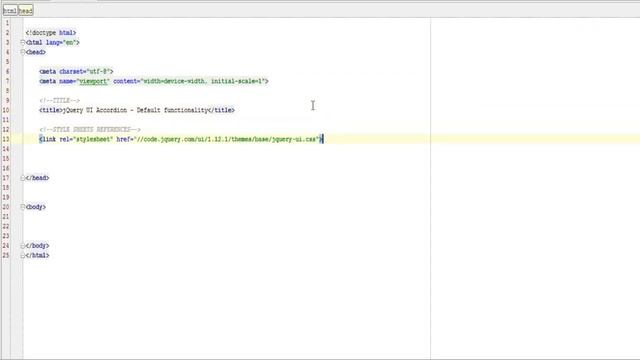
Task: Click the code.jquery.com stylesheet href URL
Action: click(227, 139)
